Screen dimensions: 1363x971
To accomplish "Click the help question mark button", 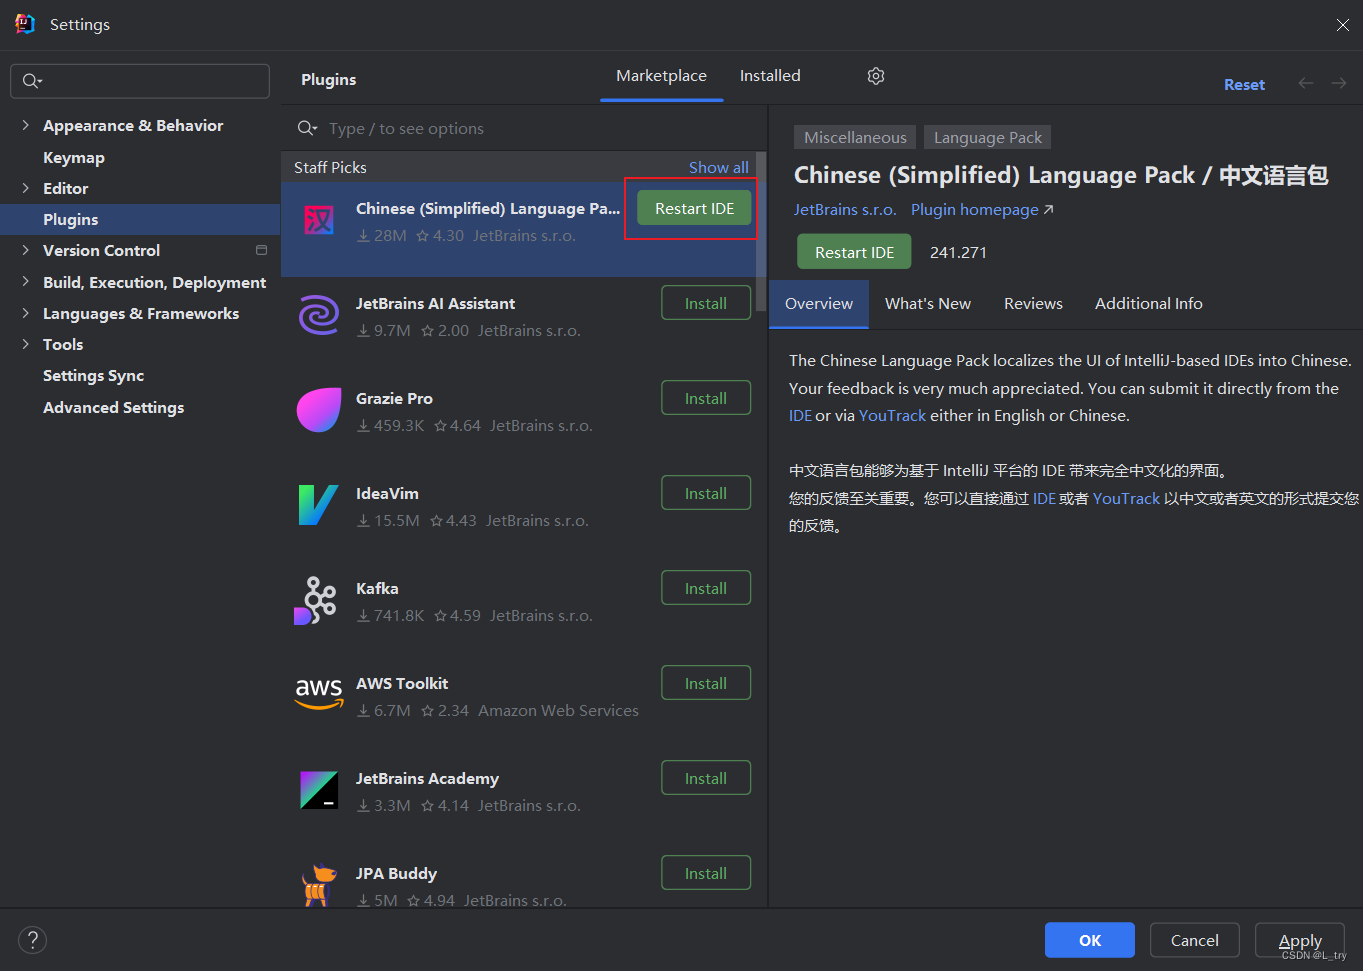I will point(33,940).
